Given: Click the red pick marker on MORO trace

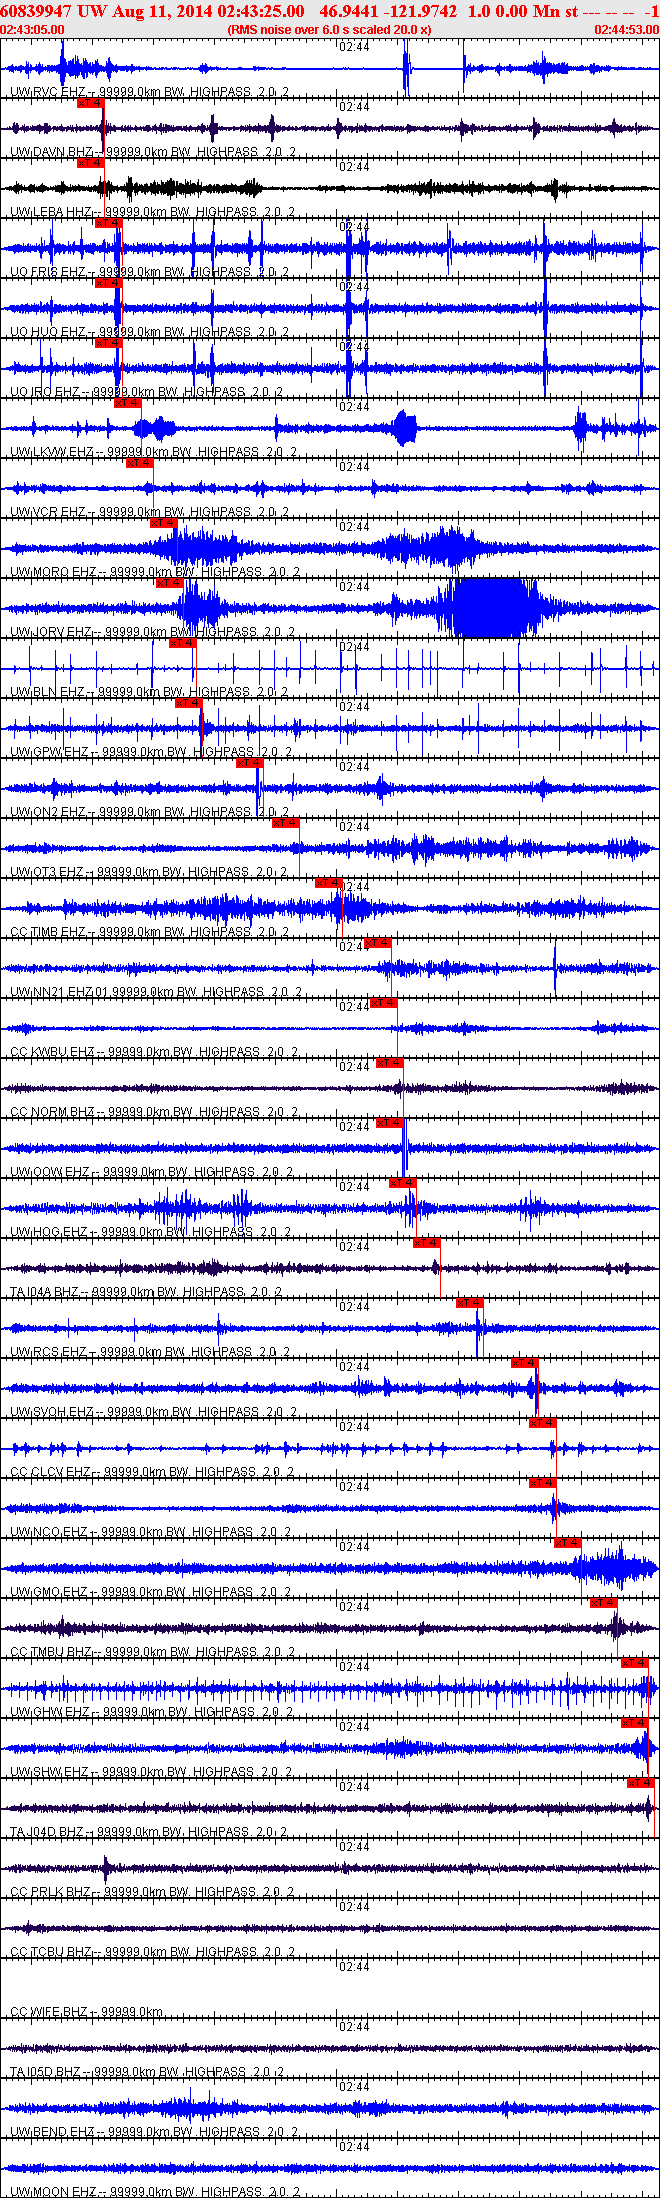Looking at the screenshot, I should (x=163, y=522).
